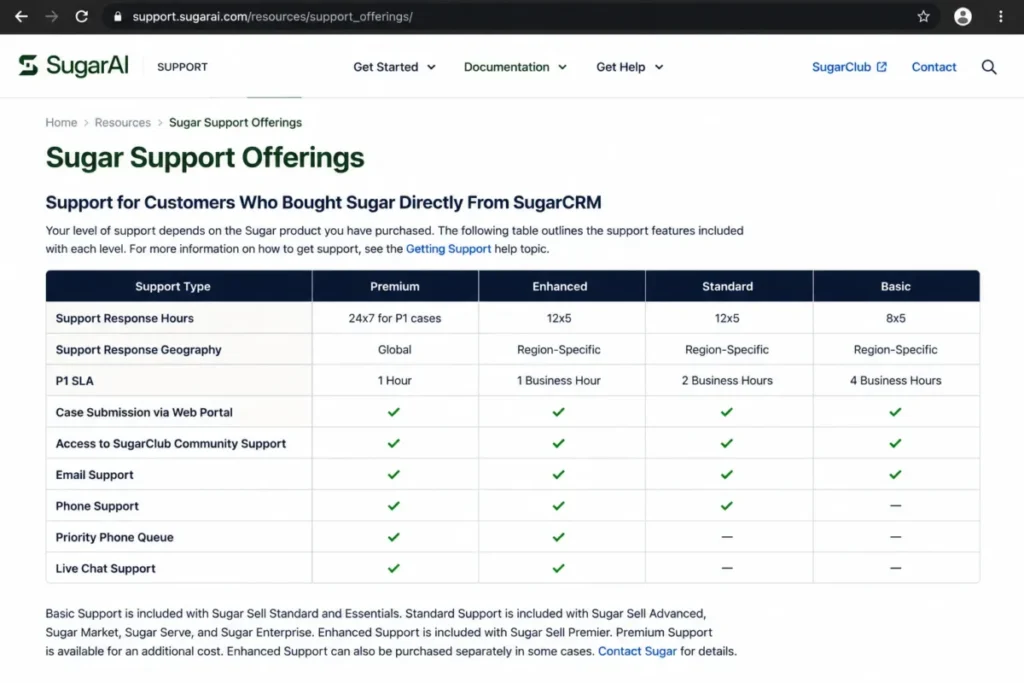This screenshot has width=1024, height=683.
Task: Click Standard dash for Live Chat Support
Action: click(x=727, y=568)
